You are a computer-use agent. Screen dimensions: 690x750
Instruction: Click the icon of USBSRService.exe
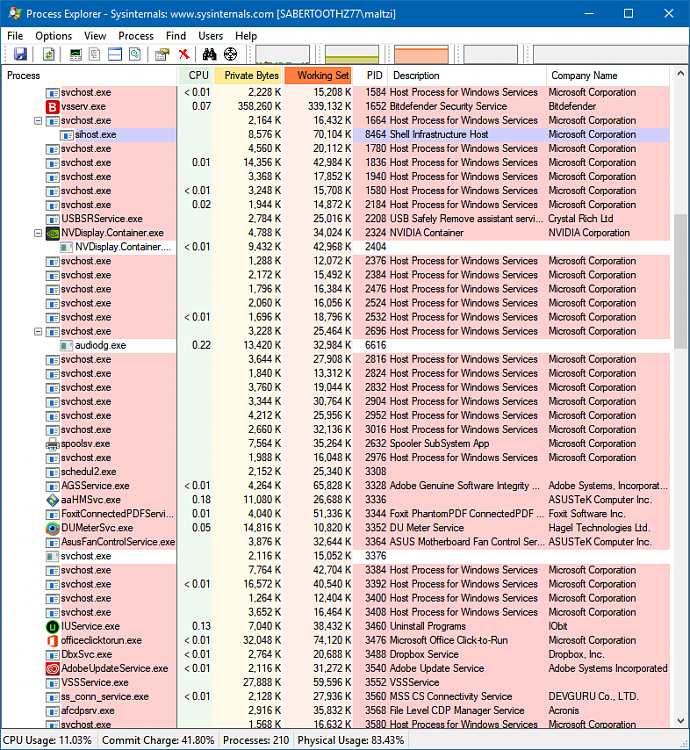(x=53, y=219)
